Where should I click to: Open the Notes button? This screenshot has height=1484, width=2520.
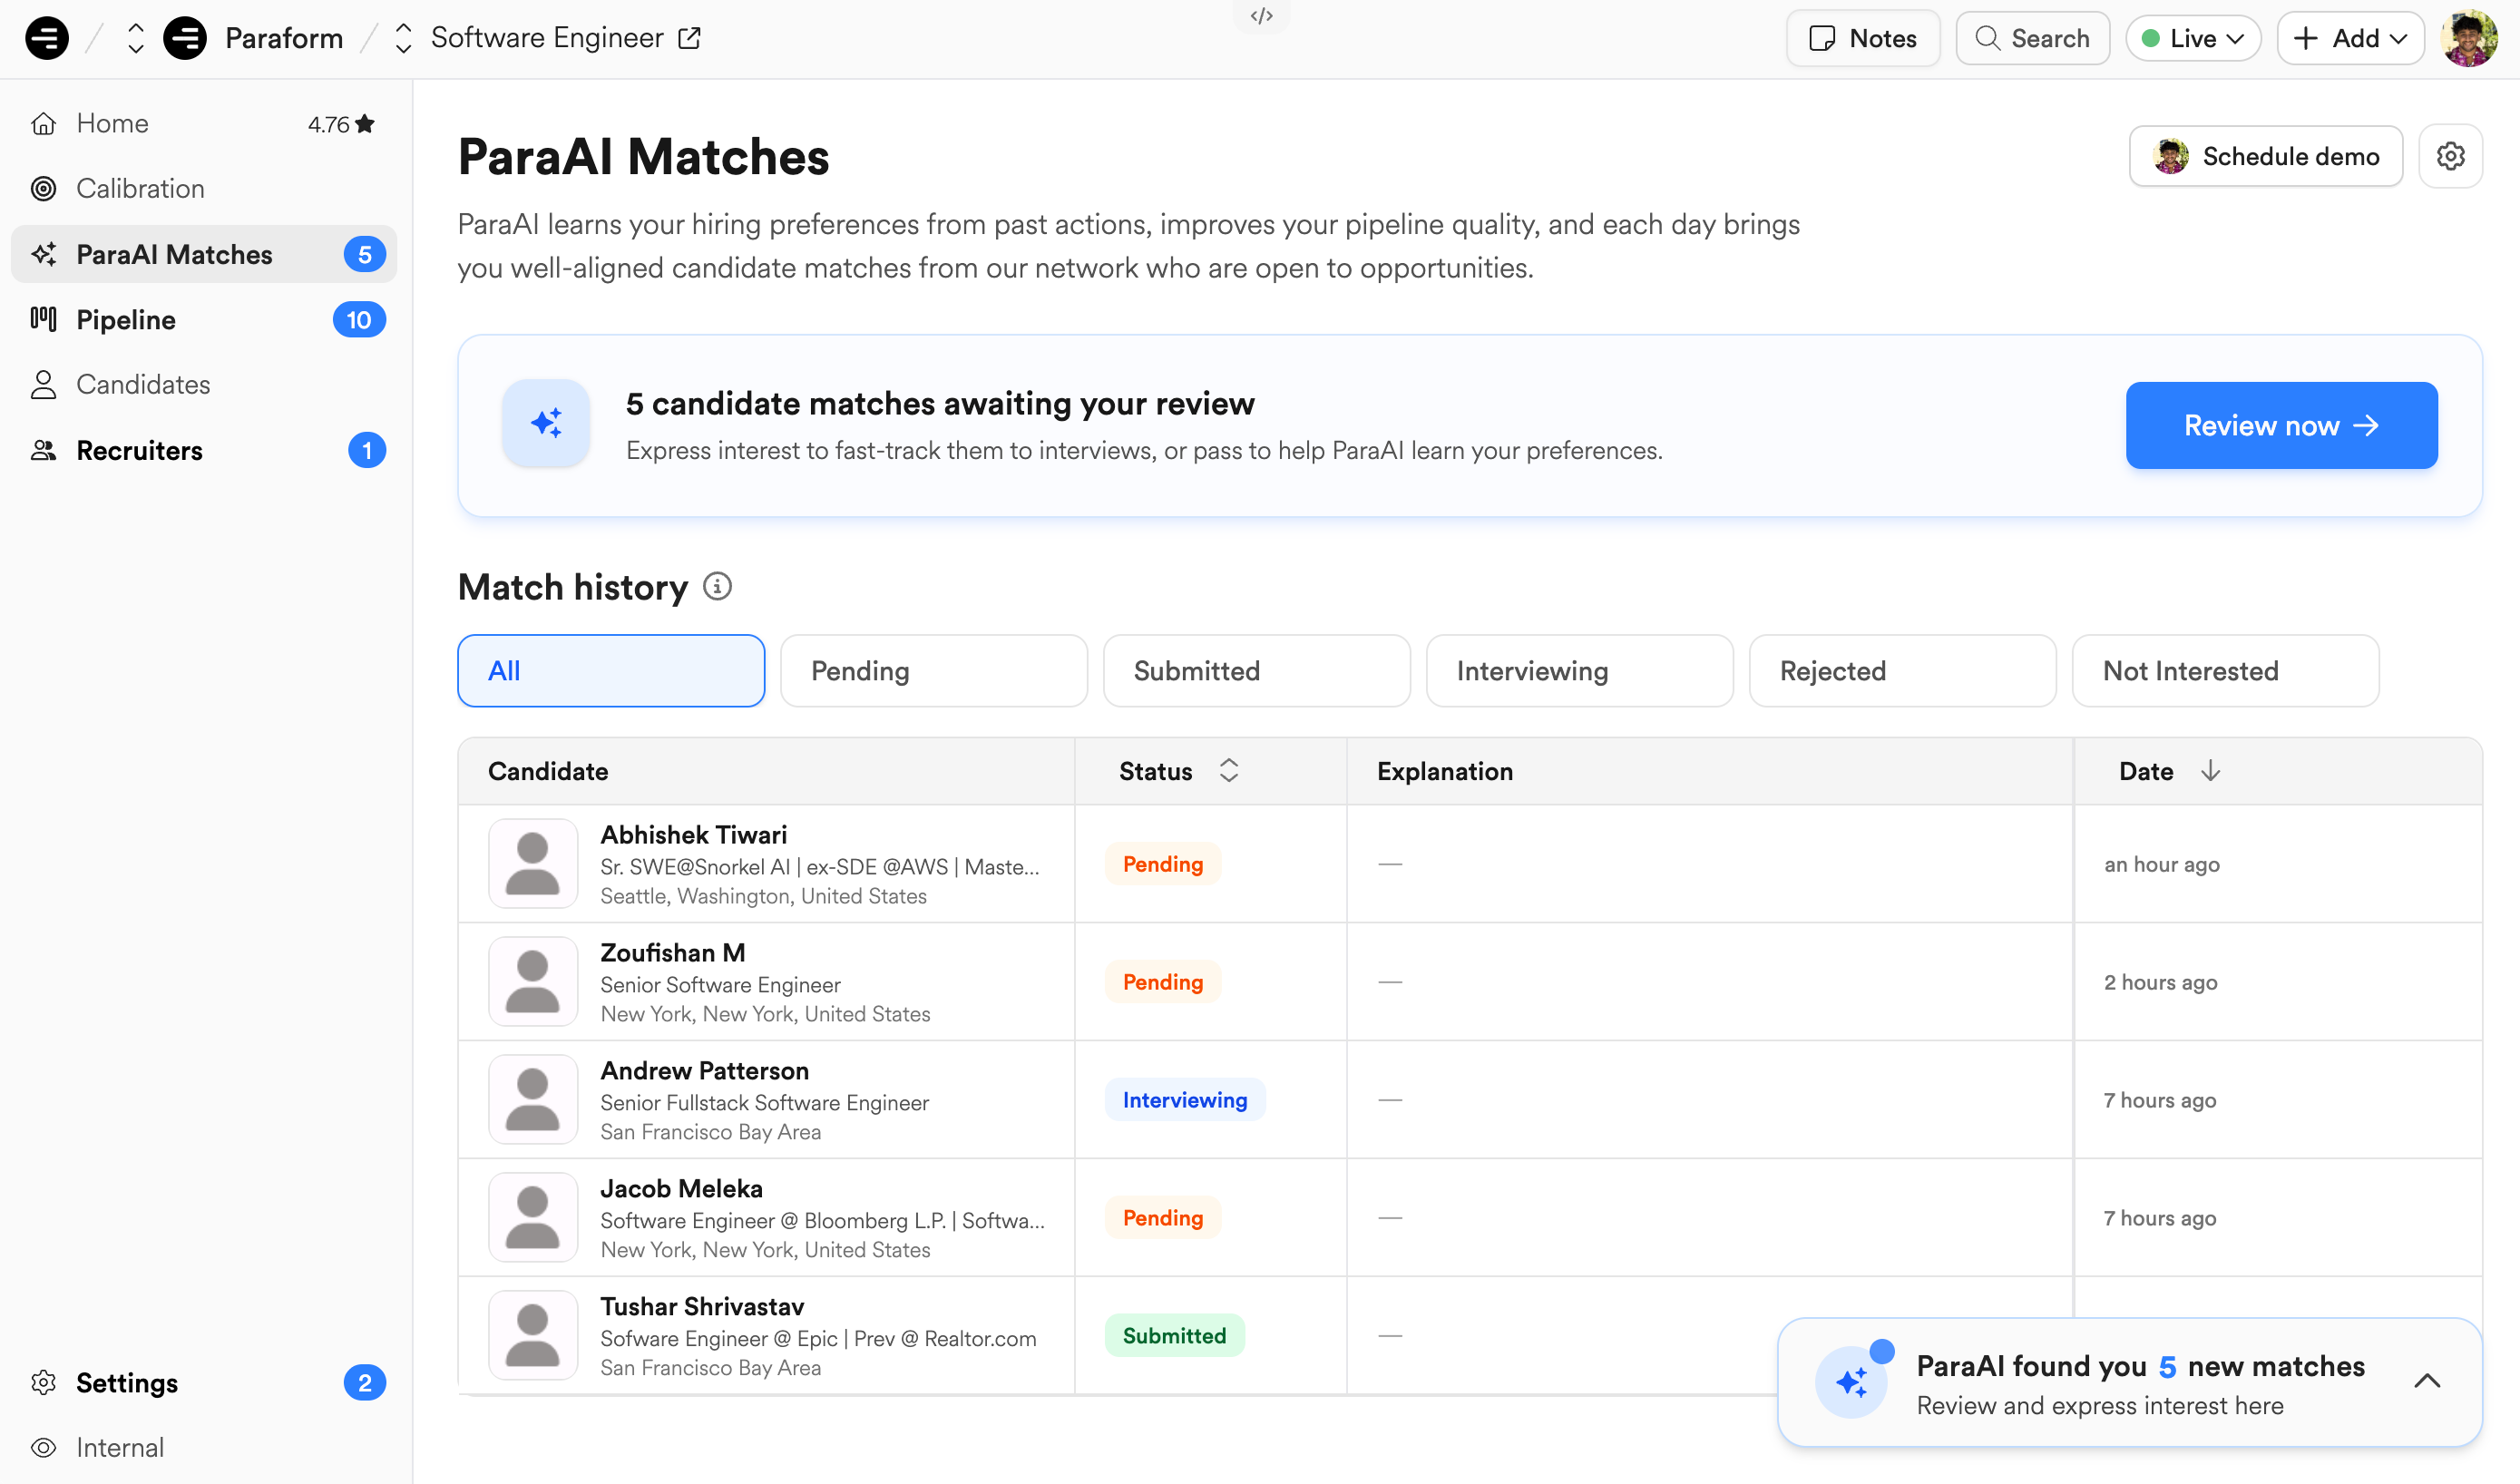point(1863,38)
